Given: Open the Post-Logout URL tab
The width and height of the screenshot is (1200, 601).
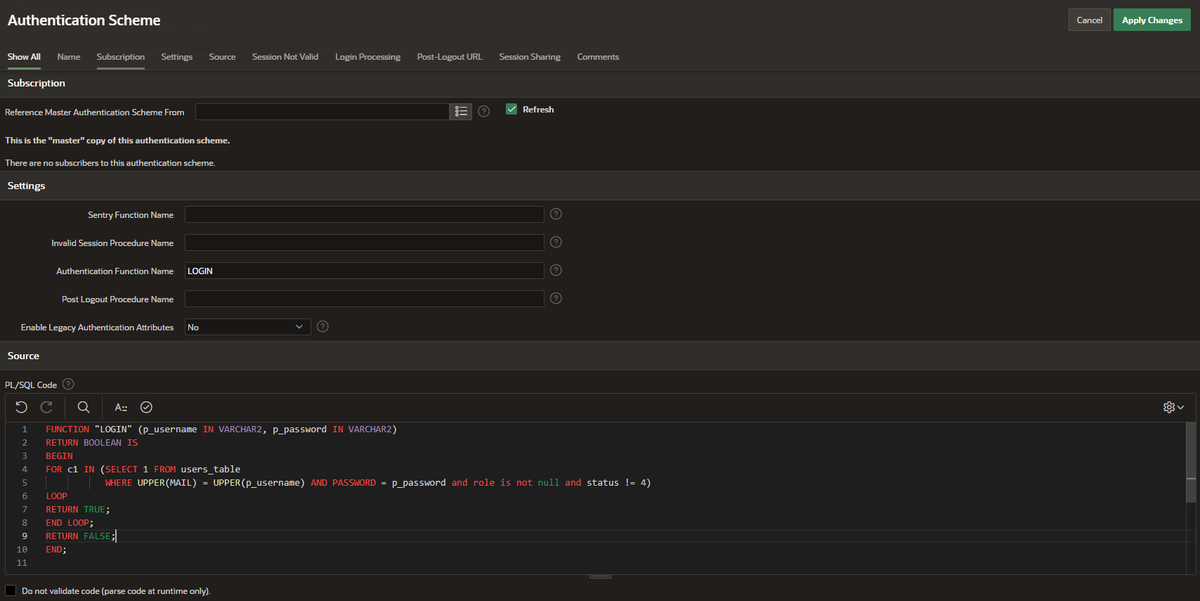Looking at the screenshot, I should [x=450, y=57].
